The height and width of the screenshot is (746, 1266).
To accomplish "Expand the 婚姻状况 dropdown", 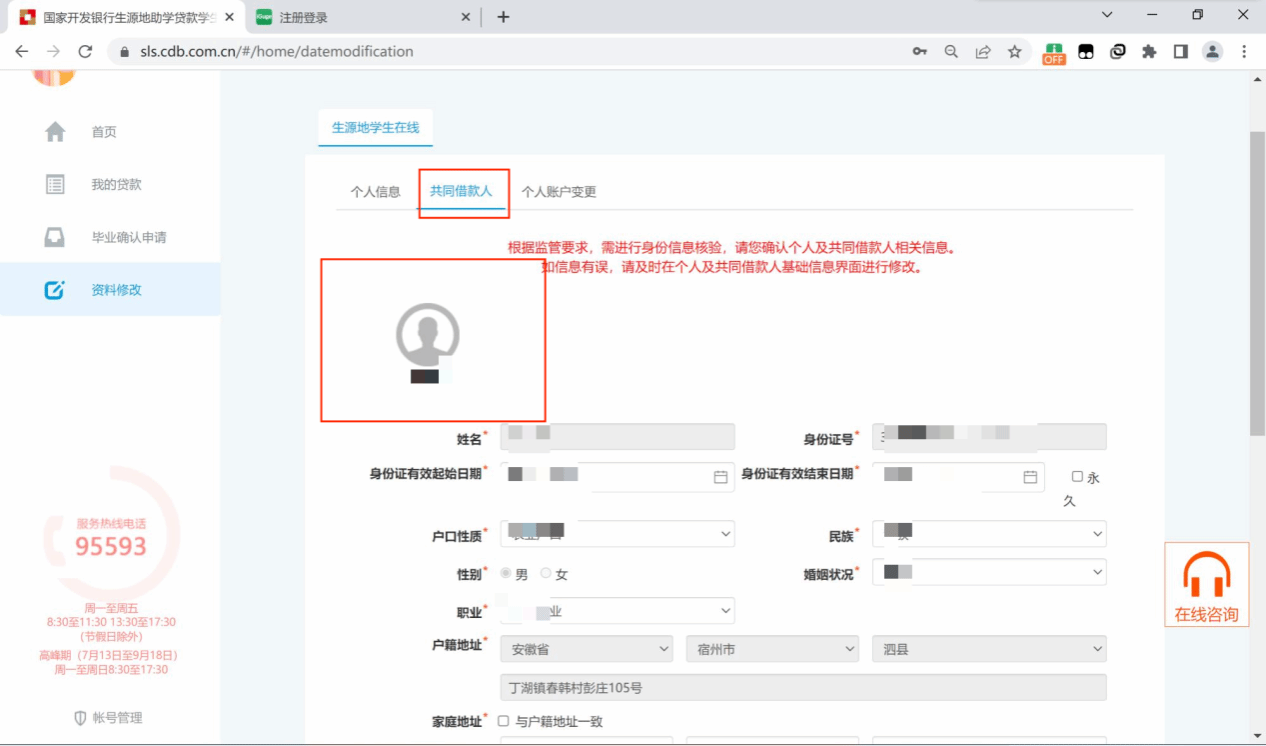I will [x=989, y=573].
